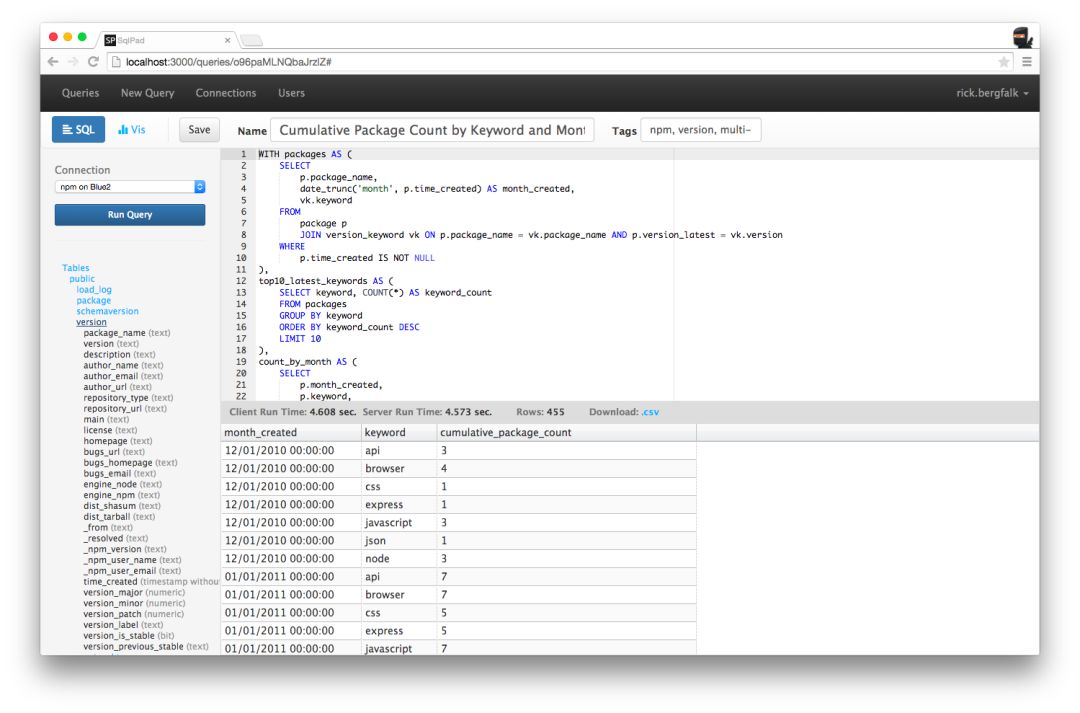This screenshot has height=713, width=1080.
Task: Open New Query from navbar
Action: tap(147, 93)
